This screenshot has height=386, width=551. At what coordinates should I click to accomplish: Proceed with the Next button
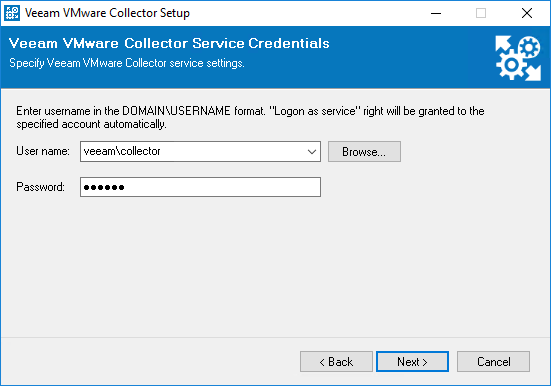412,361
